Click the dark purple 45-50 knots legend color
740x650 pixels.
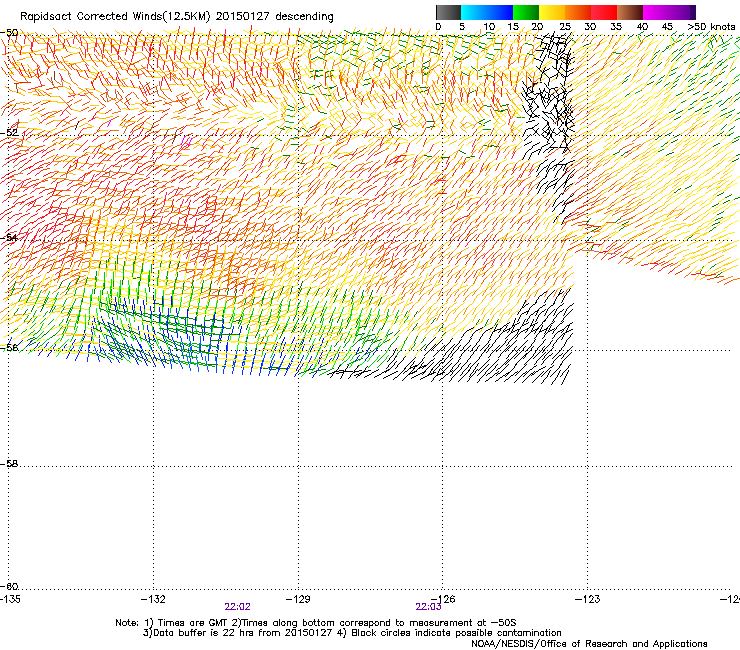point(682,12)
